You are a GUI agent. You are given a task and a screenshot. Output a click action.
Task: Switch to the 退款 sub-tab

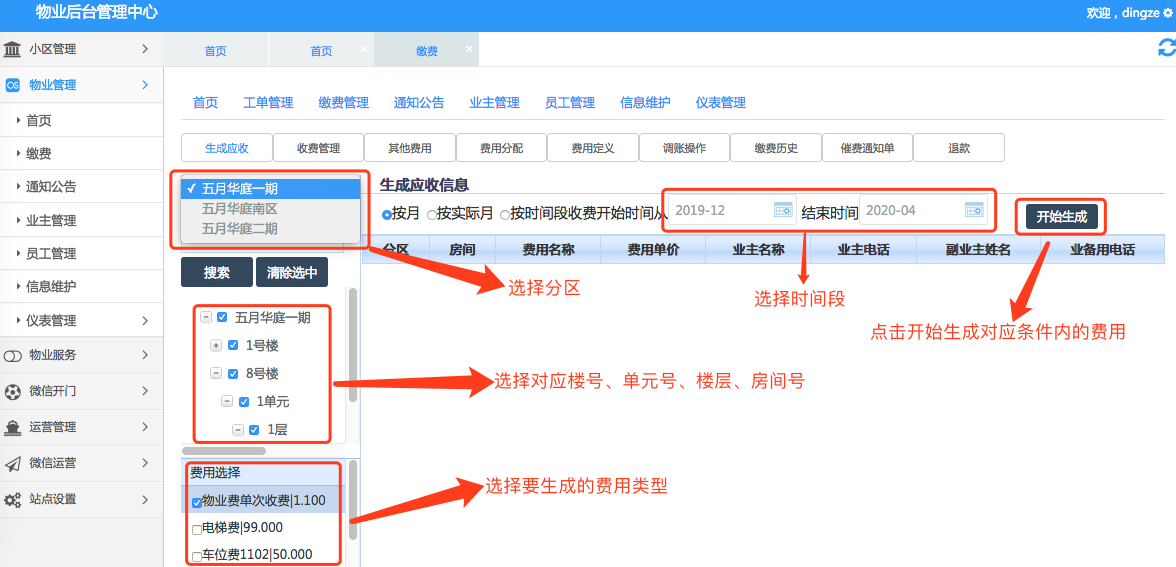coord(959,148)
